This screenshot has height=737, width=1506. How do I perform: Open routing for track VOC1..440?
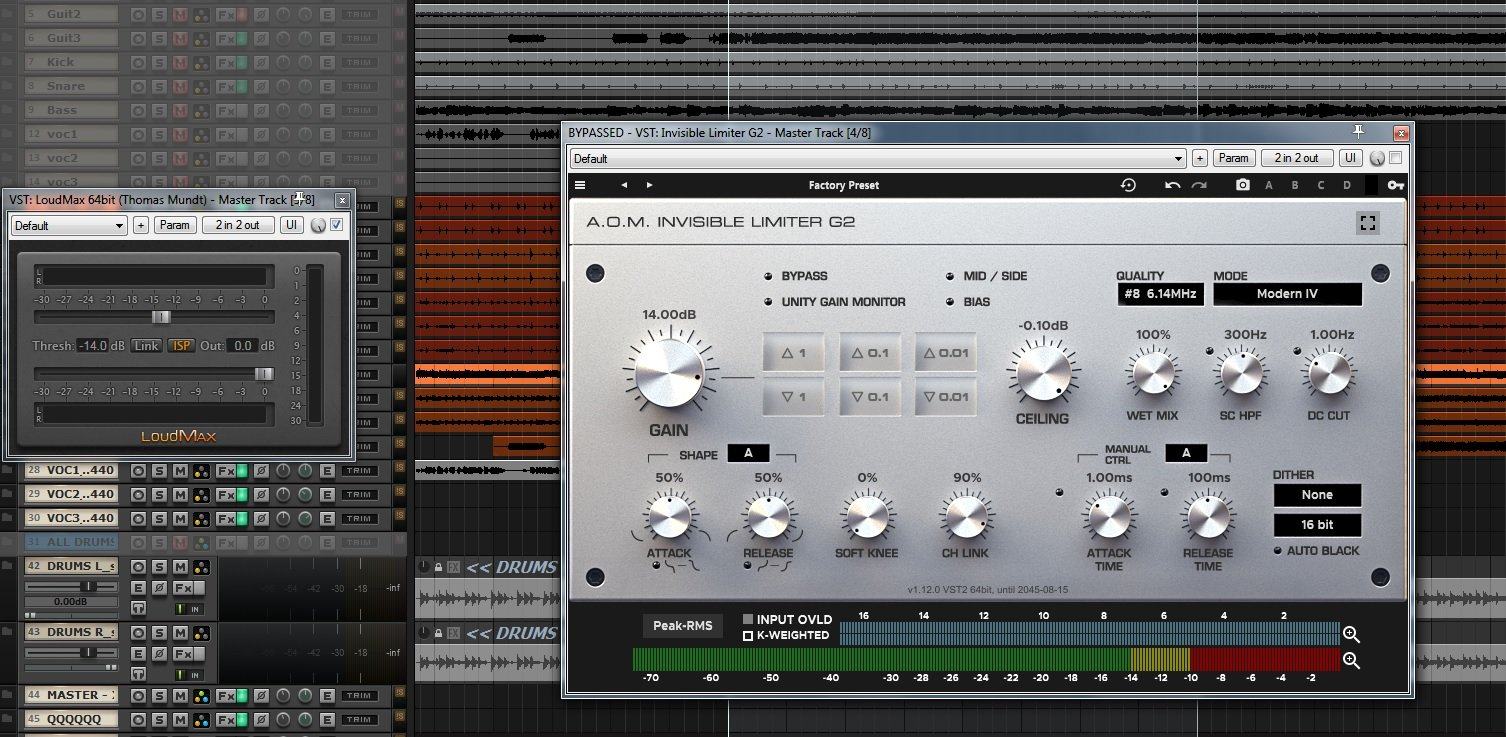pos(201,471)
